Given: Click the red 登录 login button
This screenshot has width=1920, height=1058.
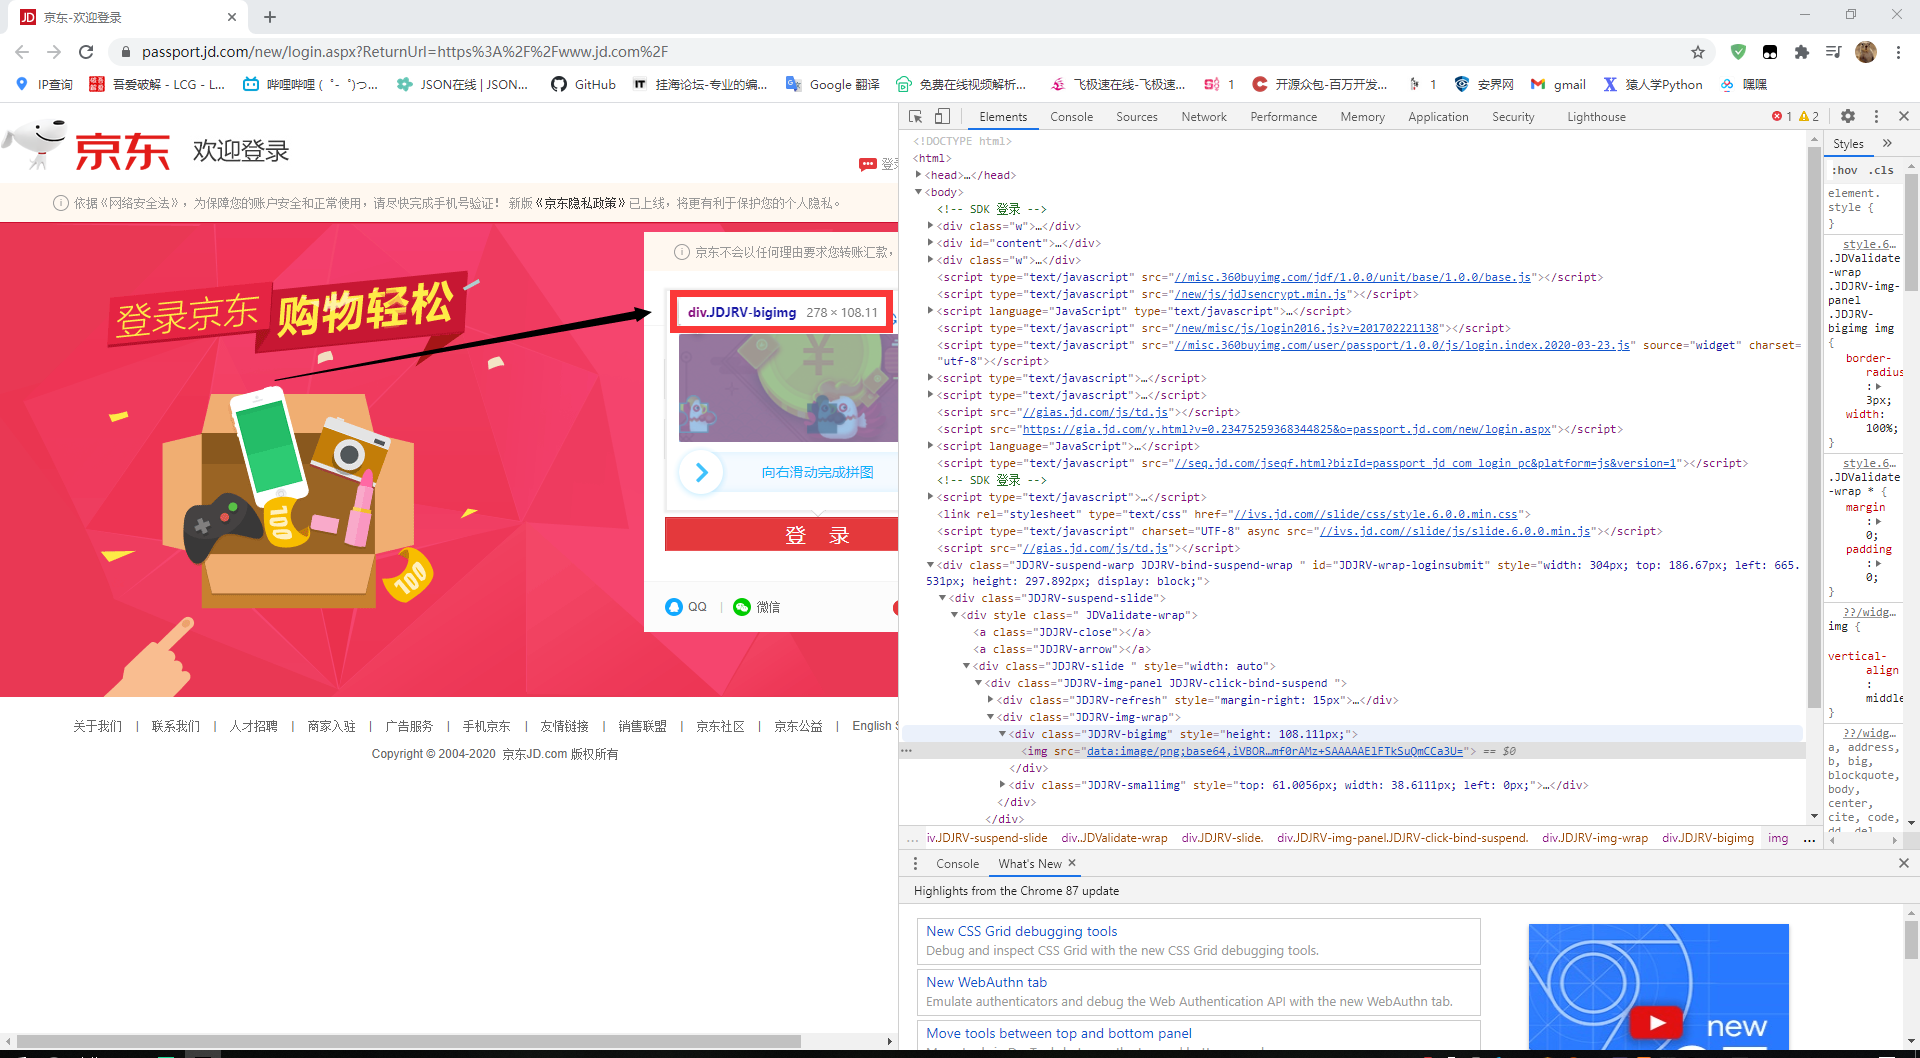Looking at the screenshot, I should point(782,535).
